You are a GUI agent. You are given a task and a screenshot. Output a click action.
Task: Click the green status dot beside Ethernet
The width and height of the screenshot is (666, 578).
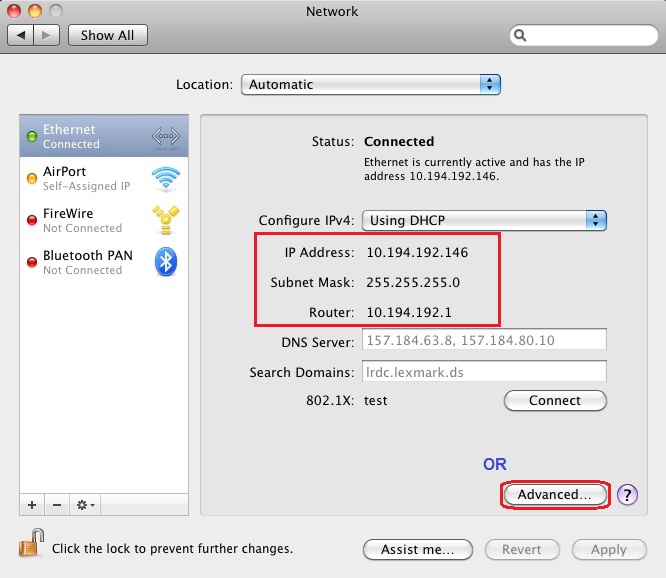(x=32, y=136)
